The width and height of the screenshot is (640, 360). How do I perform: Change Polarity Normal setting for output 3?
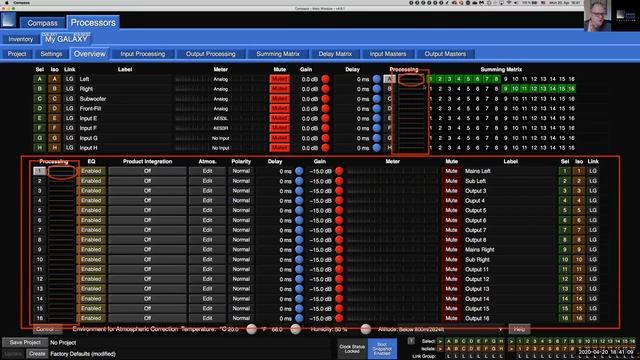[241, 191]
